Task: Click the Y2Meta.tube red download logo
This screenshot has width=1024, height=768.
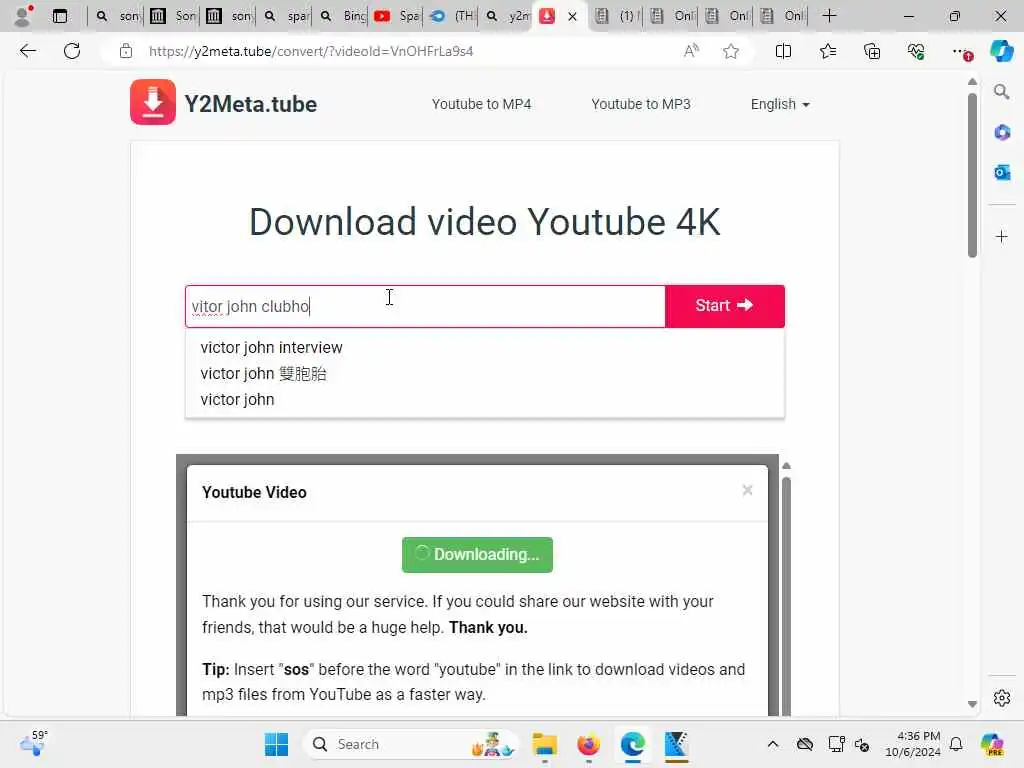Action: [x=153, y=102]
